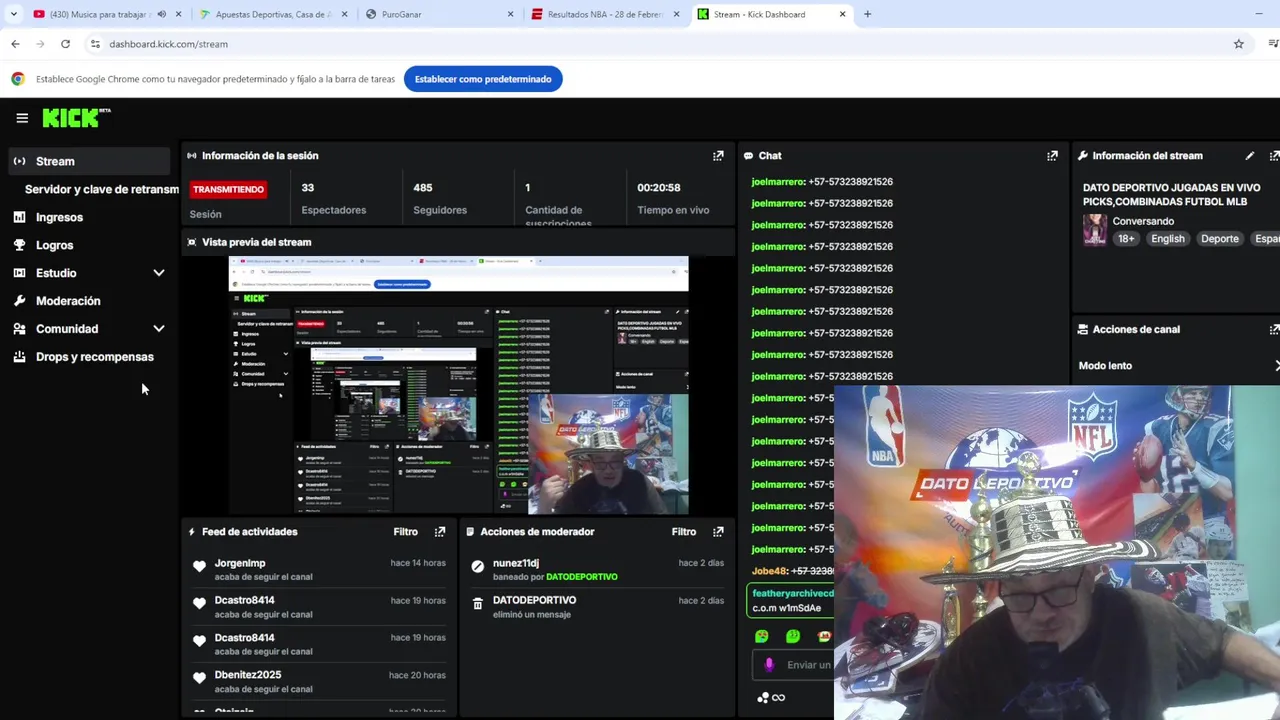Click the English language tag
The height and width of the screenshot is (720, 1280).
[1167, 239]
